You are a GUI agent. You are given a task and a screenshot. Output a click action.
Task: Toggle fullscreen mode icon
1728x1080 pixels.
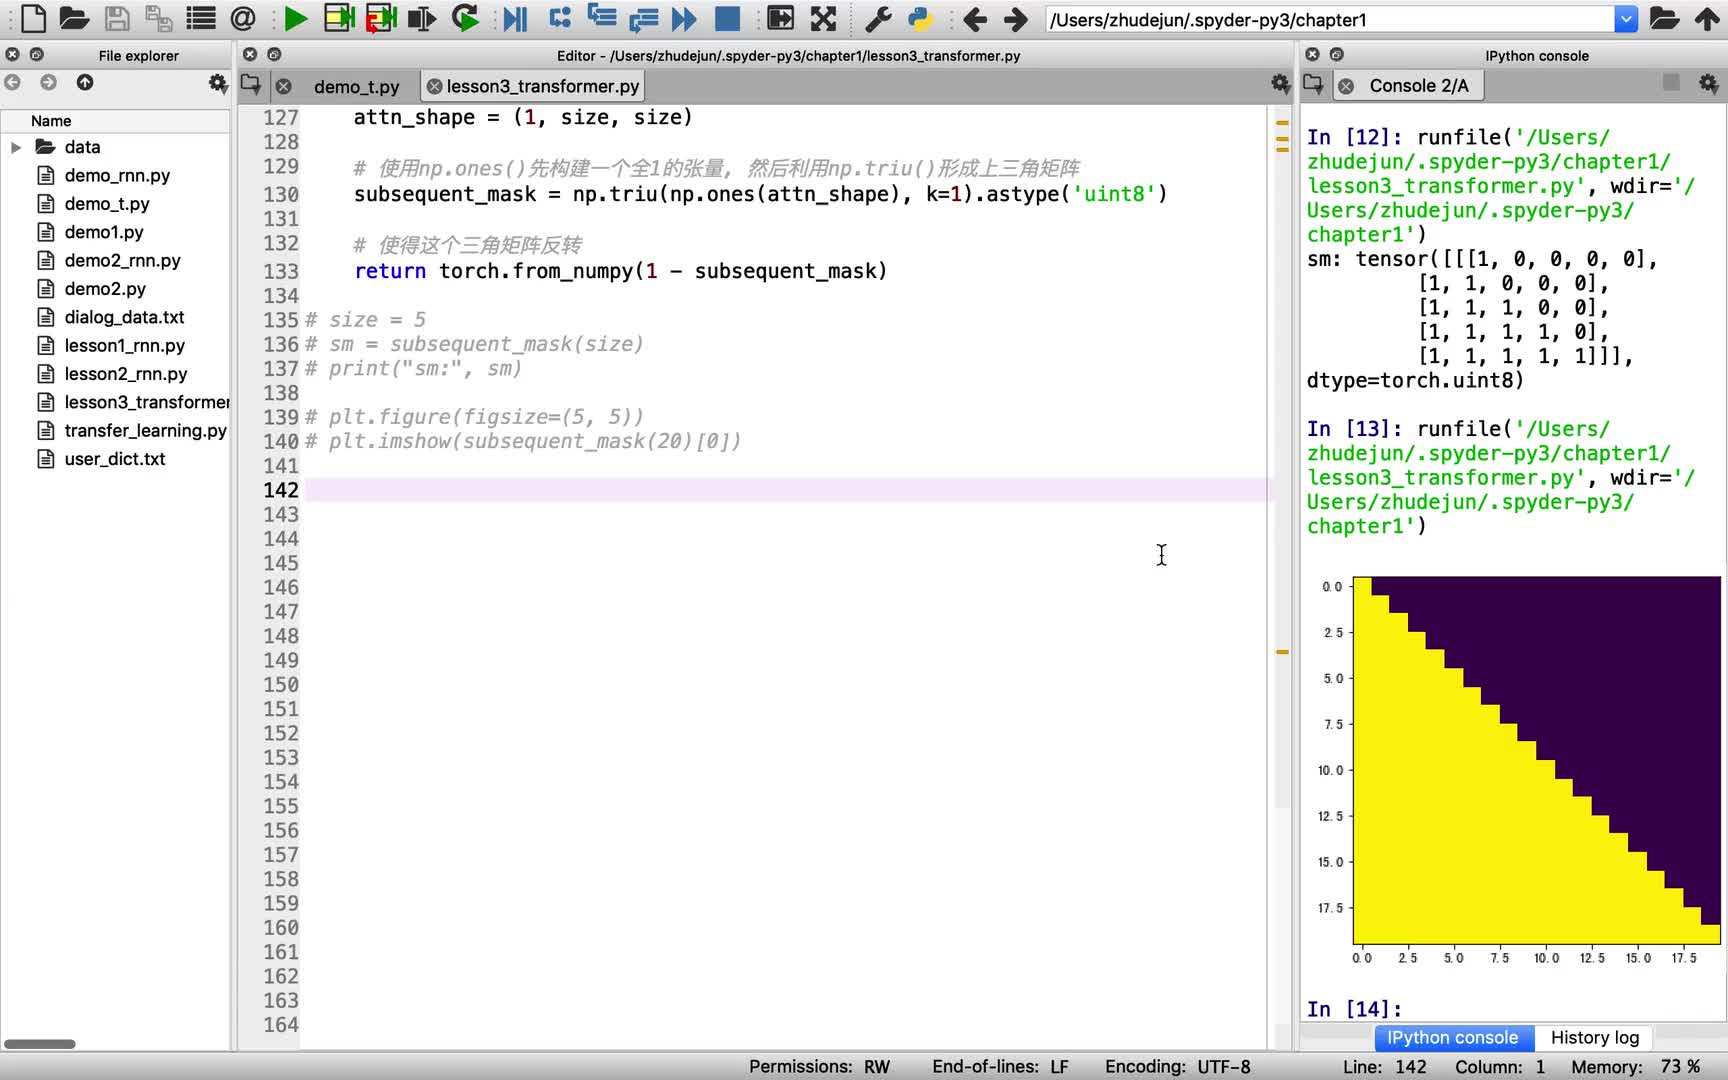point(823,18)
